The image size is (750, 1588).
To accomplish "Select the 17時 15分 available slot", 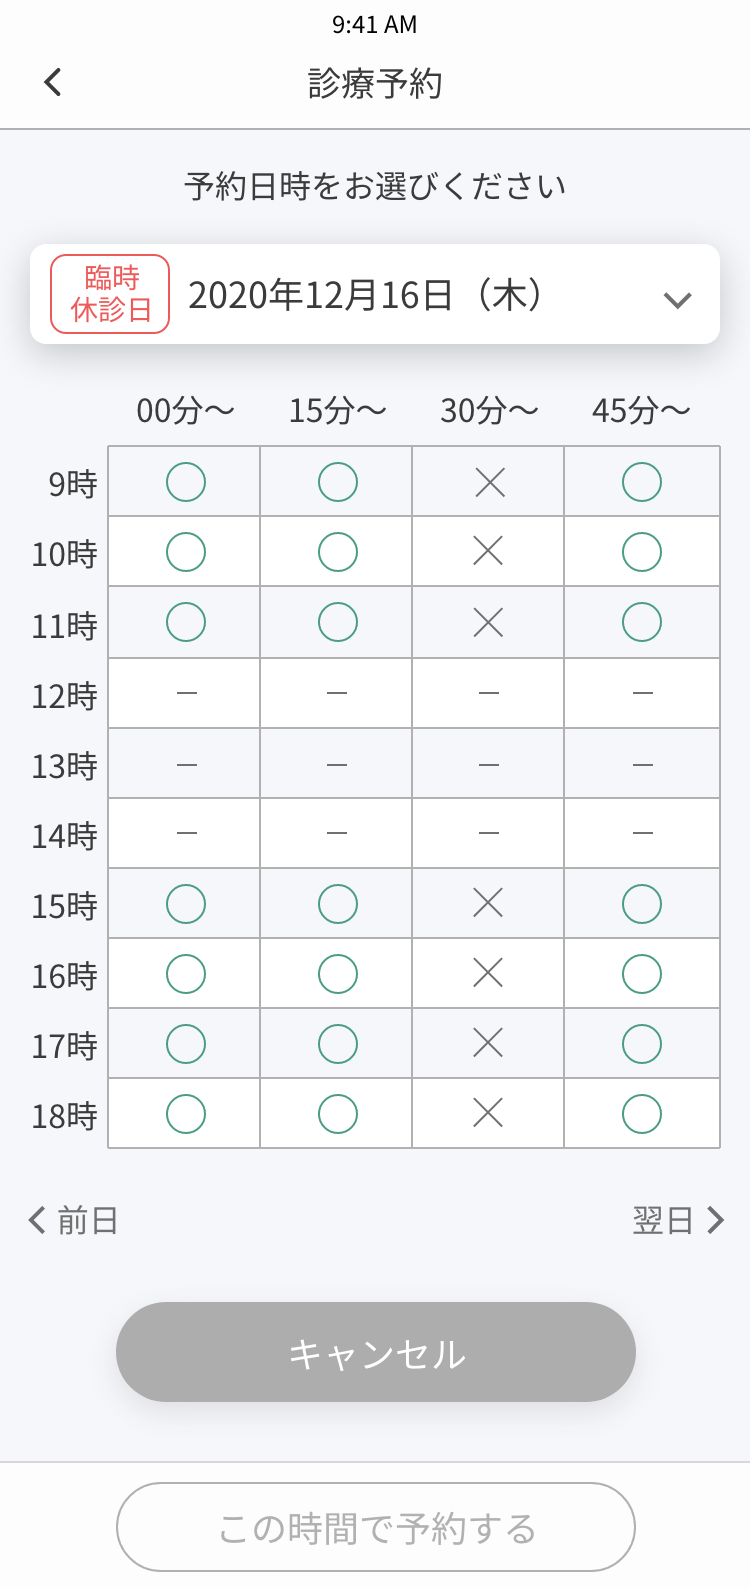I will [x=338, y=1044].
